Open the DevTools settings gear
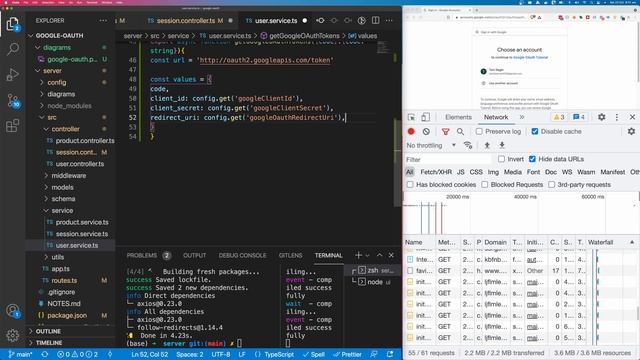Screen dimensions: 640x360 [602, 117]
